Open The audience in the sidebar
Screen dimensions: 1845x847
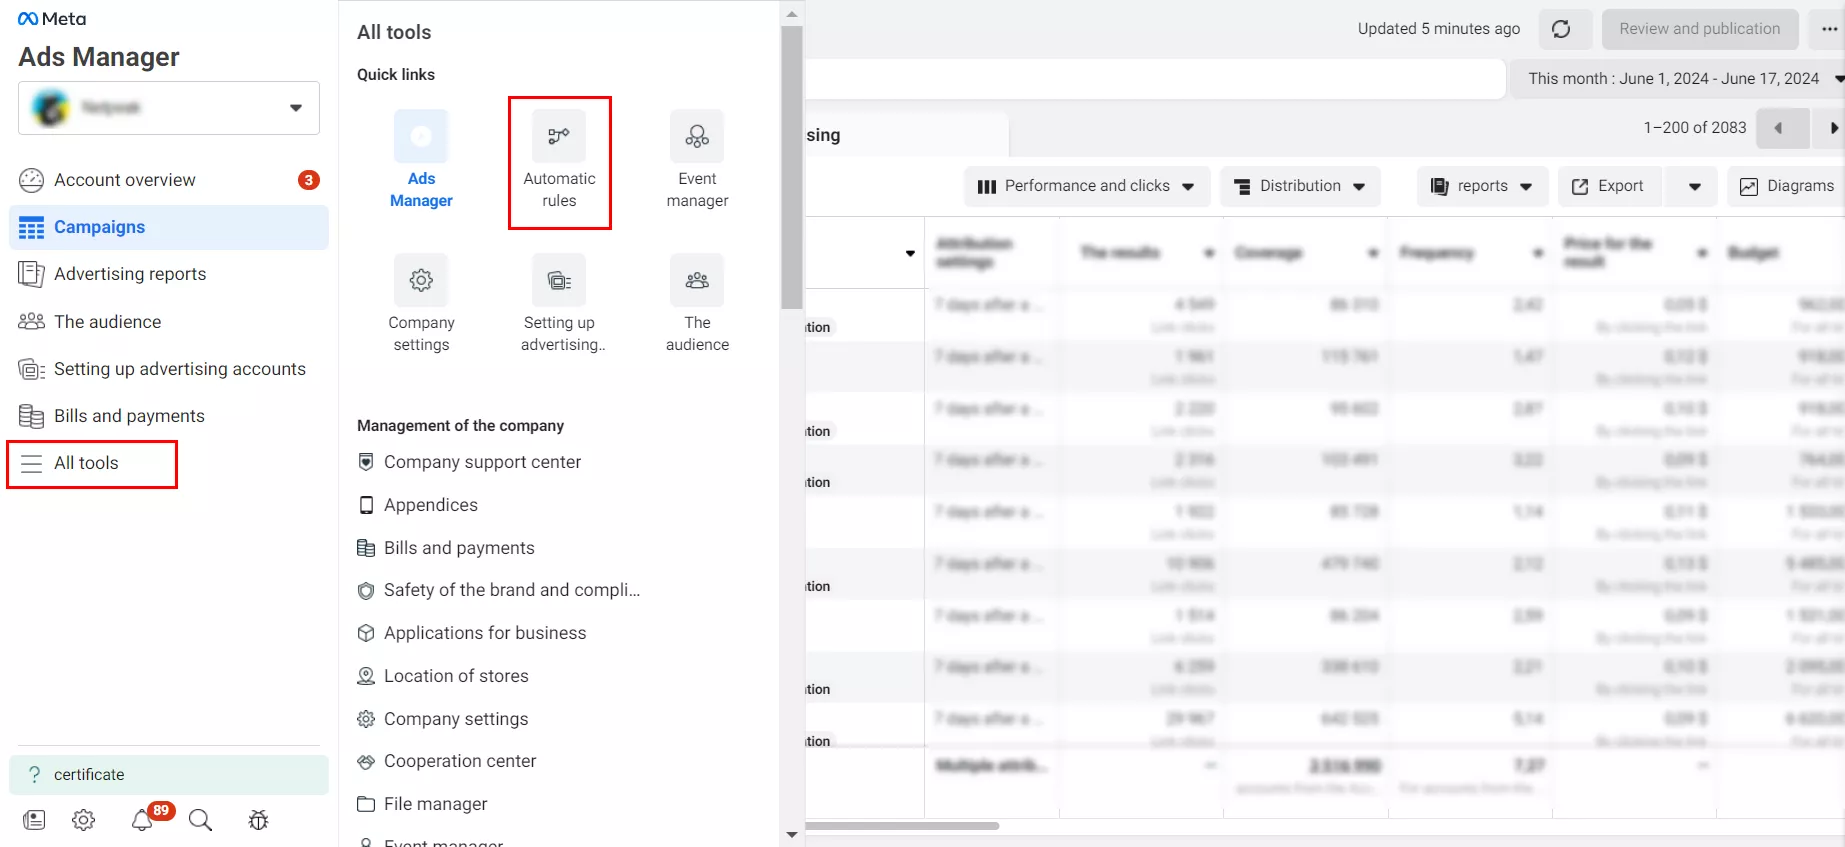(169, 321)
